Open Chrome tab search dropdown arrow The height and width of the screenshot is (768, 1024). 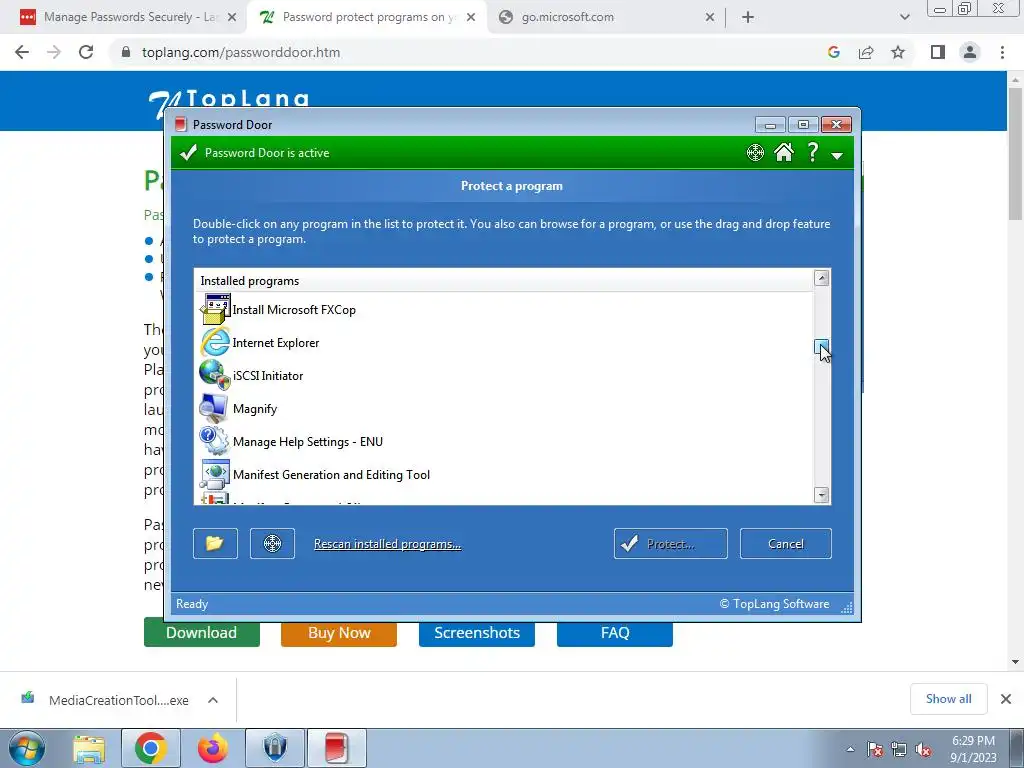[904, 18]
